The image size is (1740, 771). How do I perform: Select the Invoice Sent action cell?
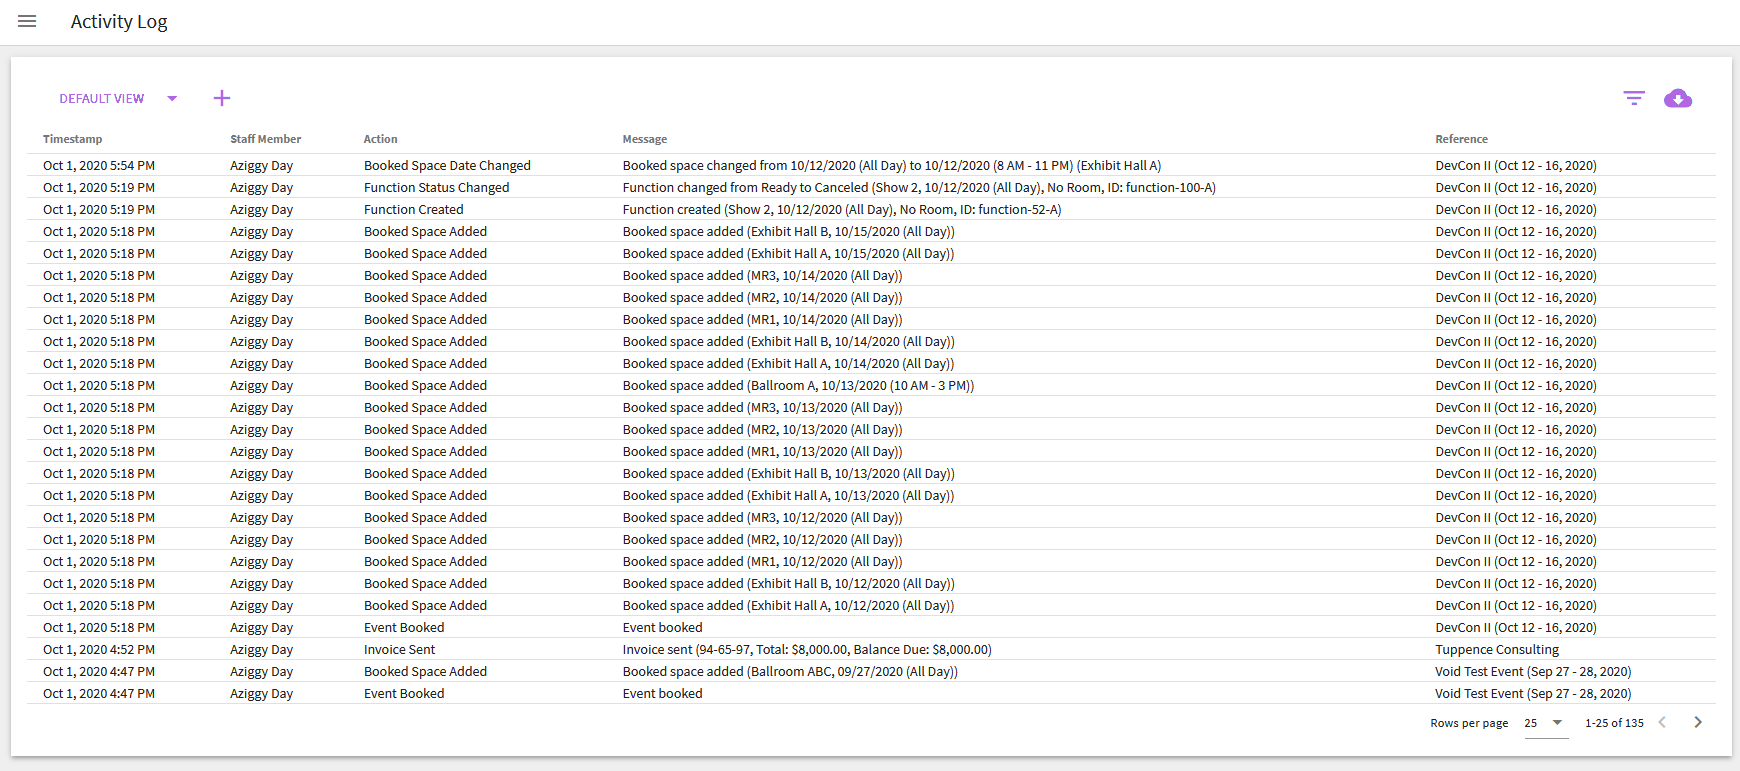[x=400, y=649]
